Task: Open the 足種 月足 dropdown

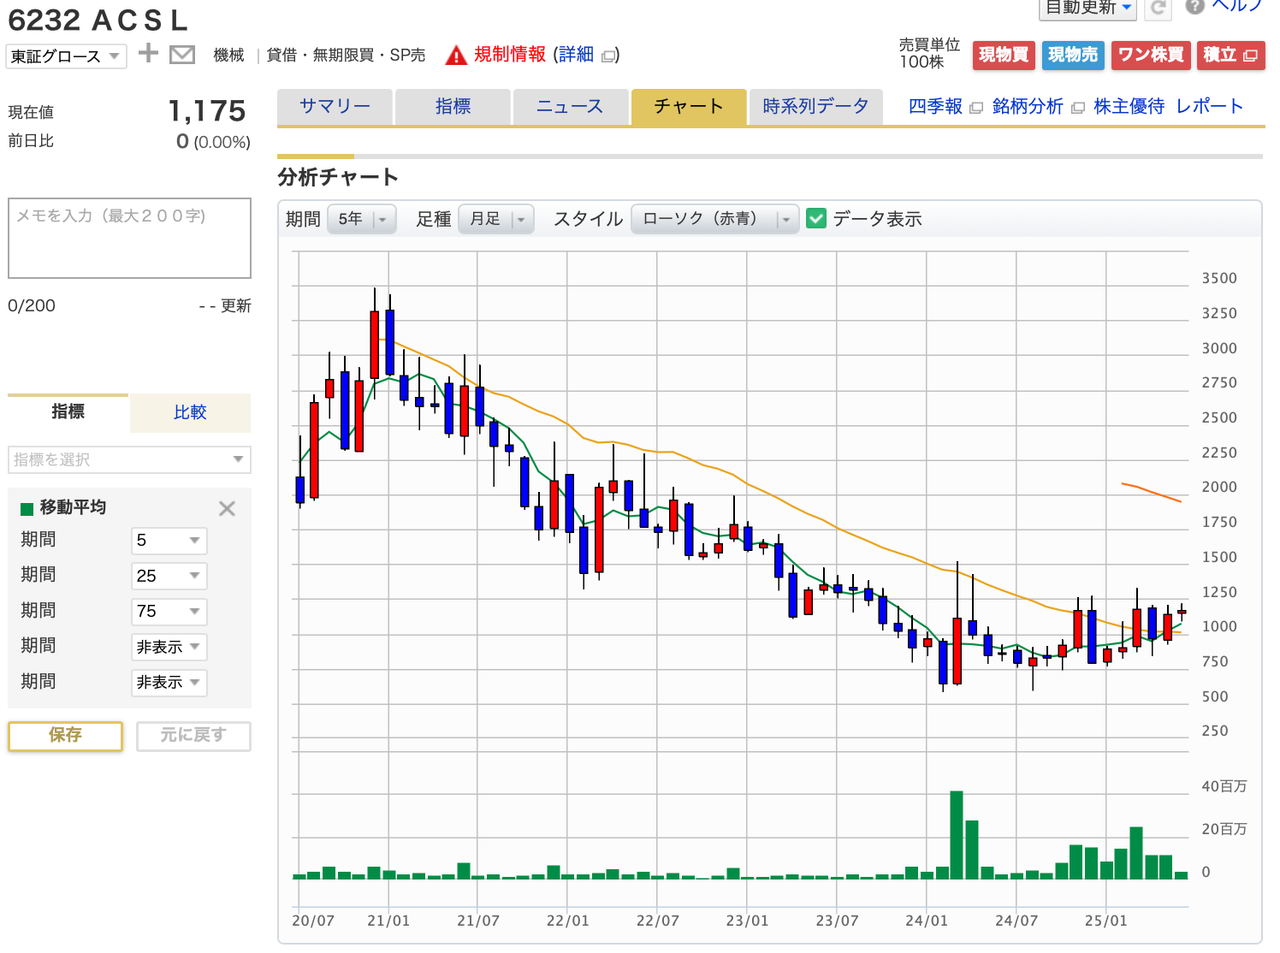Action: point(496,219)
